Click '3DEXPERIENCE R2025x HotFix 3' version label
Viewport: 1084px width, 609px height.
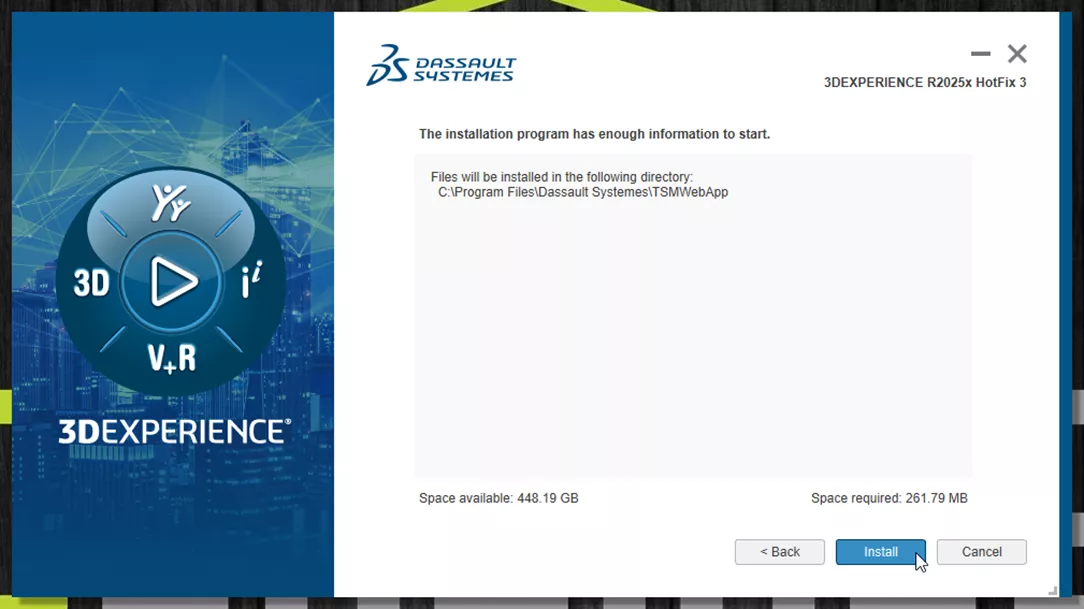pos(925,82)
